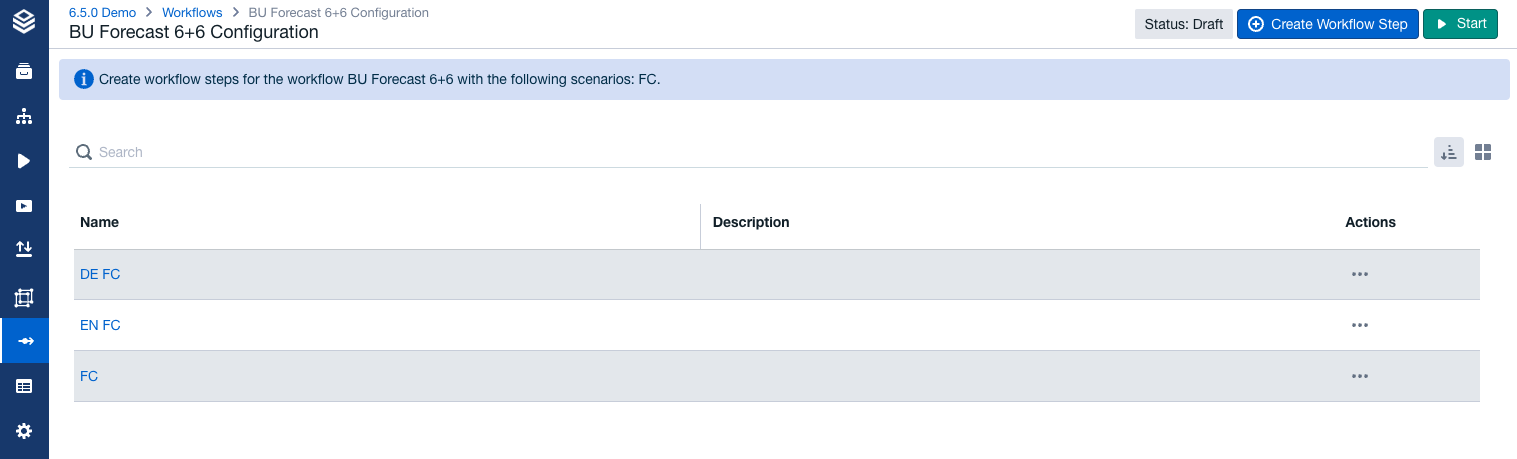Image resolution: width=1517 pixels, height=459 pixels.
Task: Open actions menu for FC row
Action: 1359,376
